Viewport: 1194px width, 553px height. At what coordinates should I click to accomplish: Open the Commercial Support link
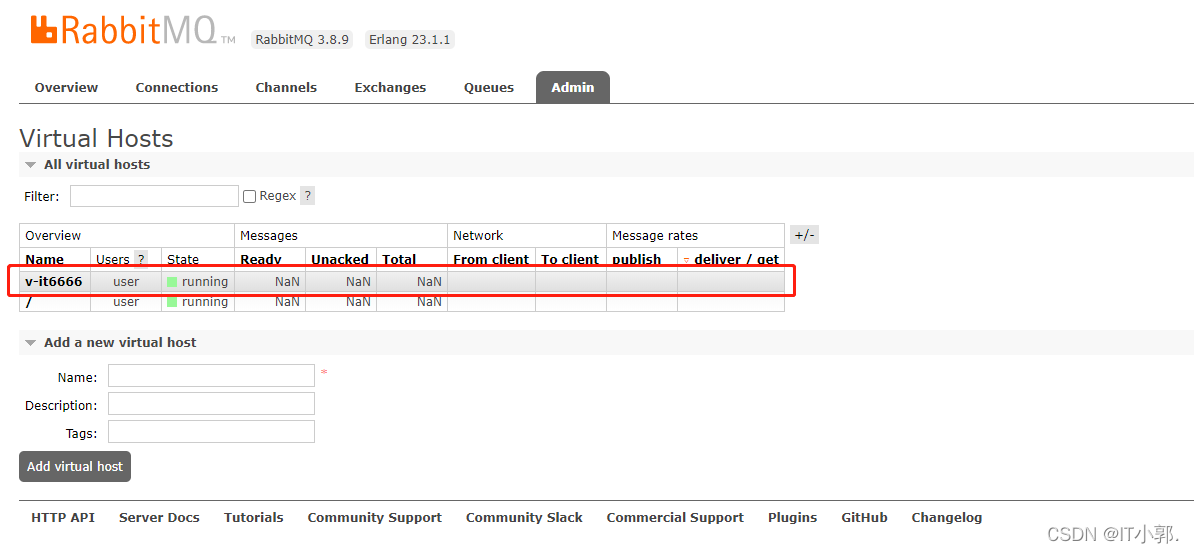click(x=675, y=517)
